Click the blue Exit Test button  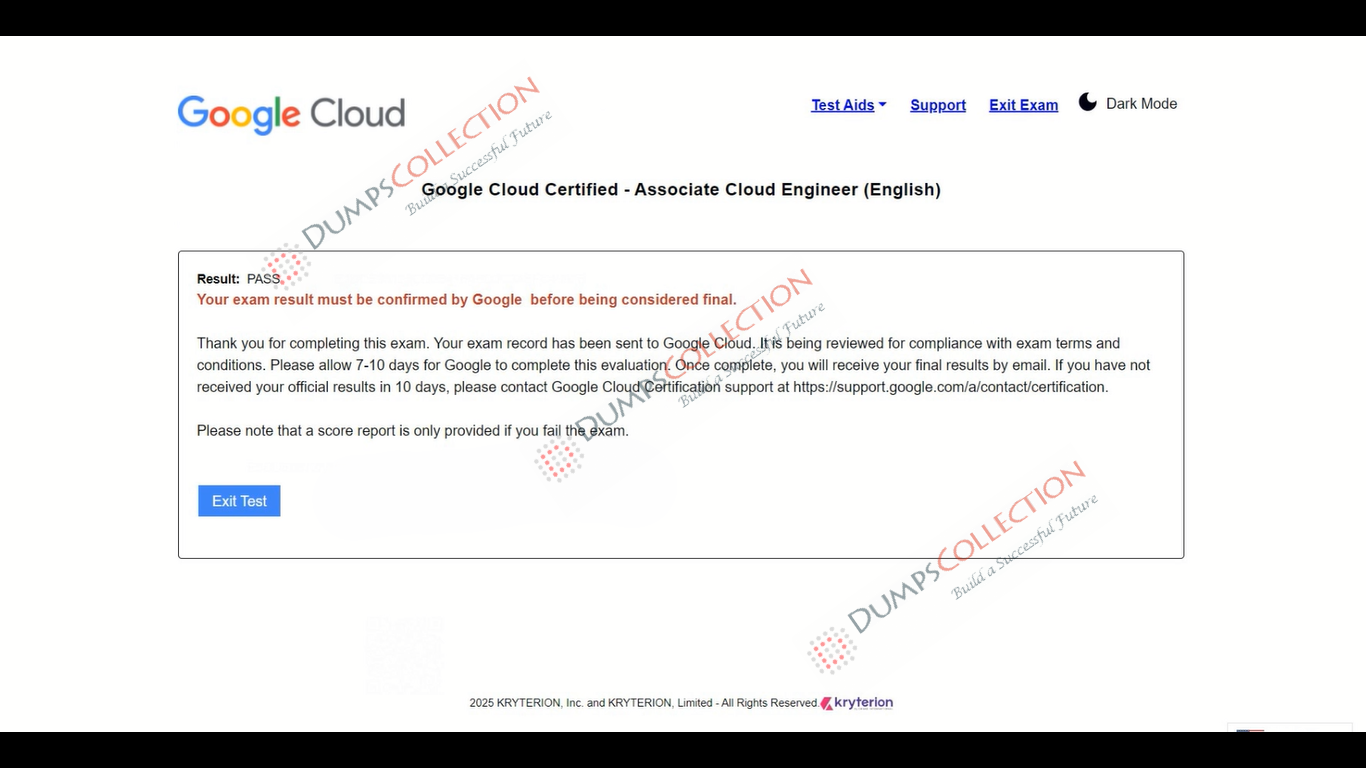tap(239, 501)
